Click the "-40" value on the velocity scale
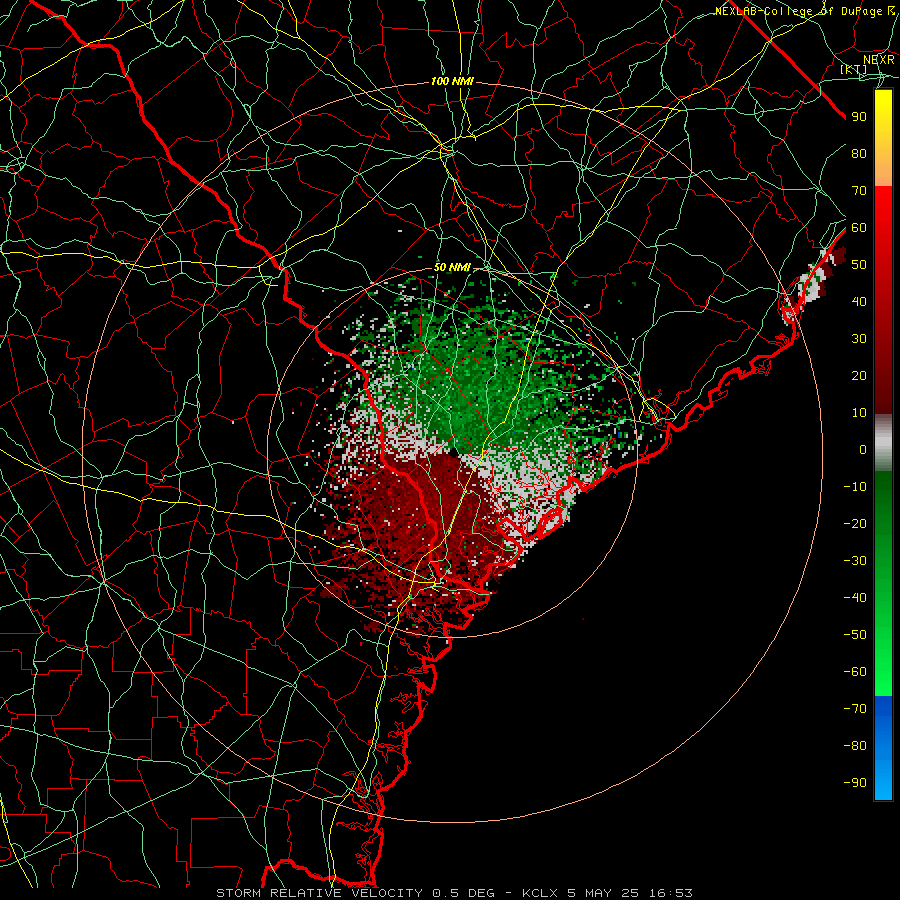The width and height of the screenshot is (900, 900). point(855,598)
